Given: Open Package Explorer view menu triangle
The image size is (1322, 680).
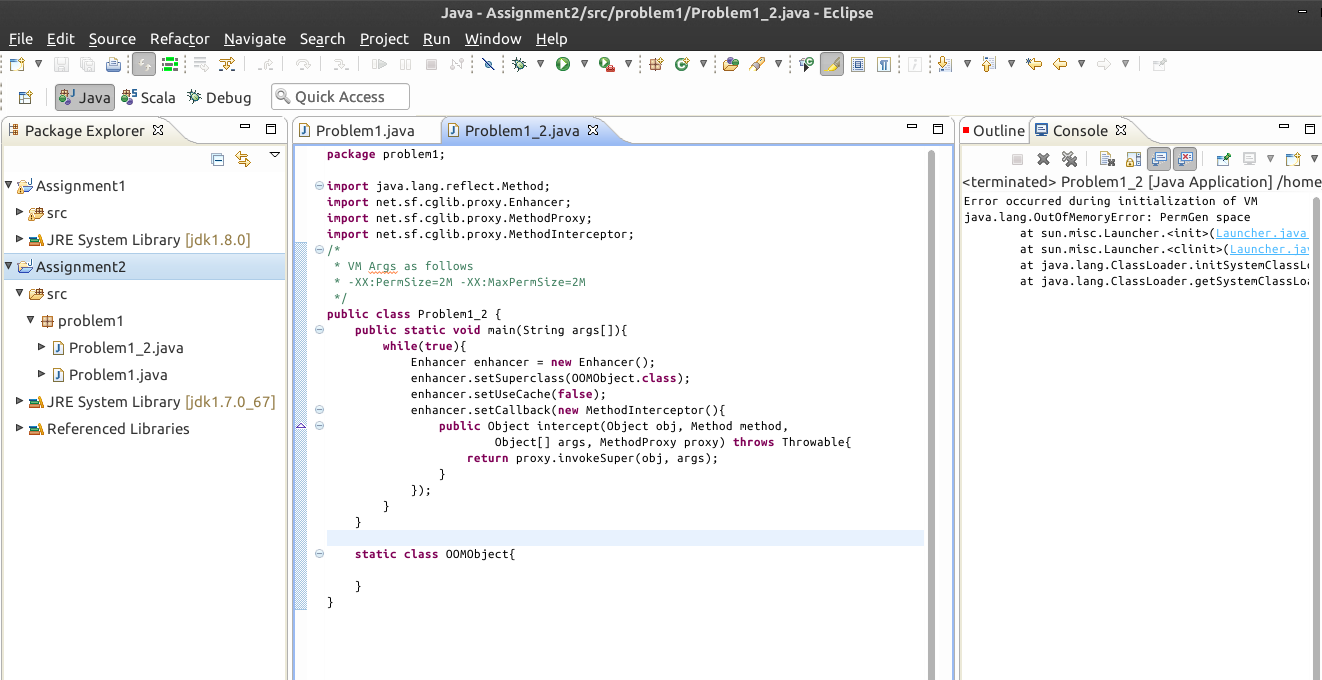Looking at the screenshot, I should [274, 156].
